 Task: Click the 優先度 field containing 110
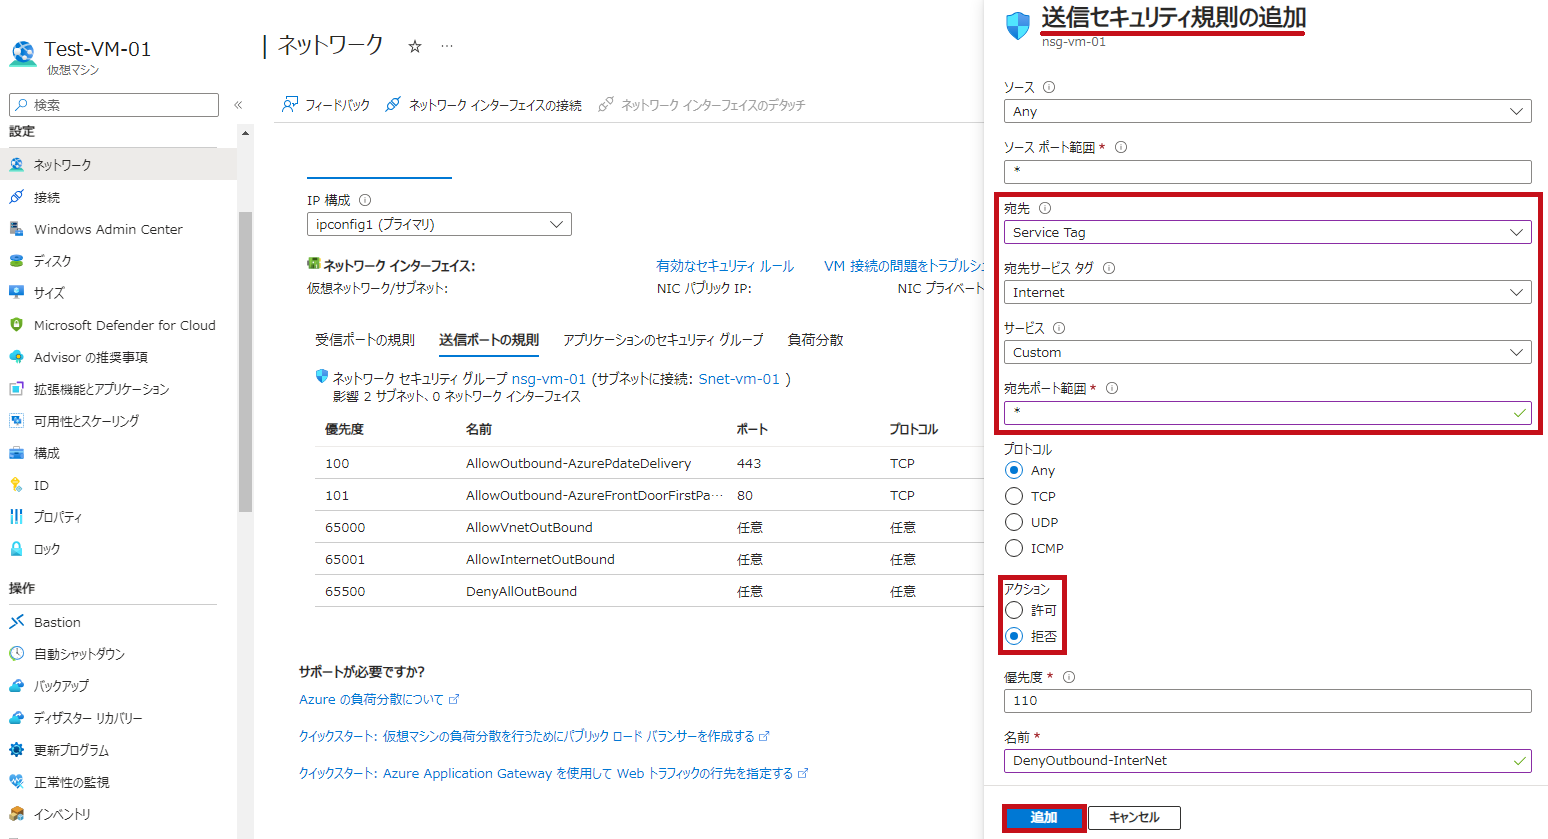pos(1267,700)
